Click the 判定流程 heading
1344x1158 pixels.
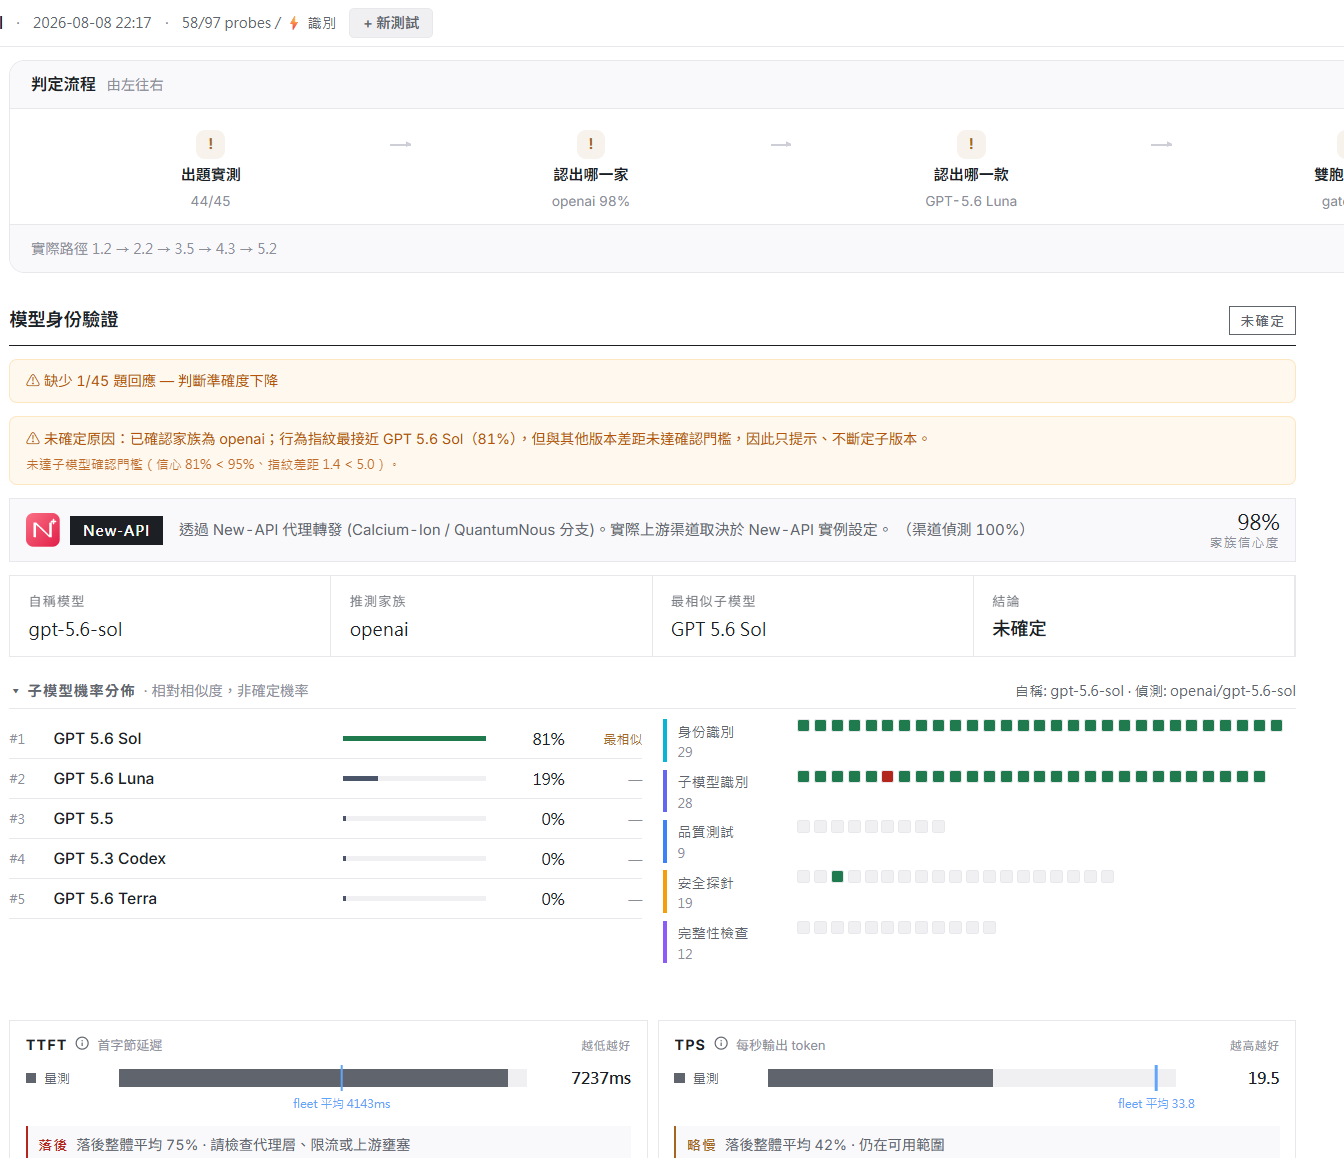tap(63, 84)
